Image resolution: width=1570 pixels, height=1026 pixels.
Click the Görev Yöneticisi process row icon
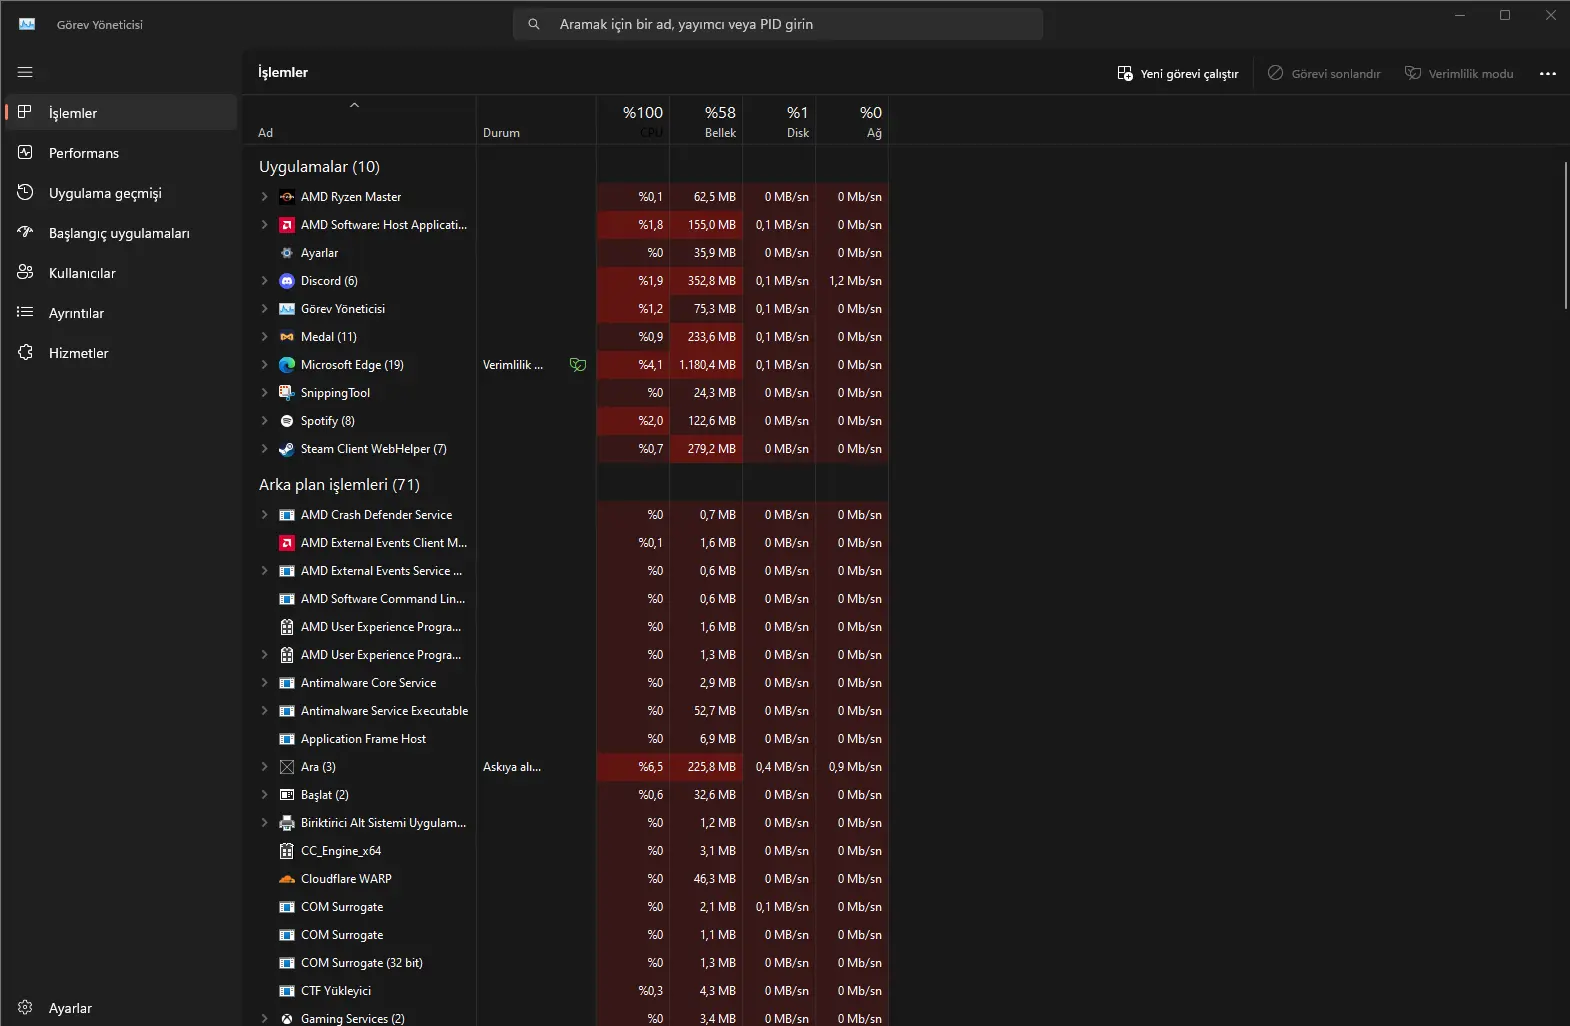click(x=287, y=309)
